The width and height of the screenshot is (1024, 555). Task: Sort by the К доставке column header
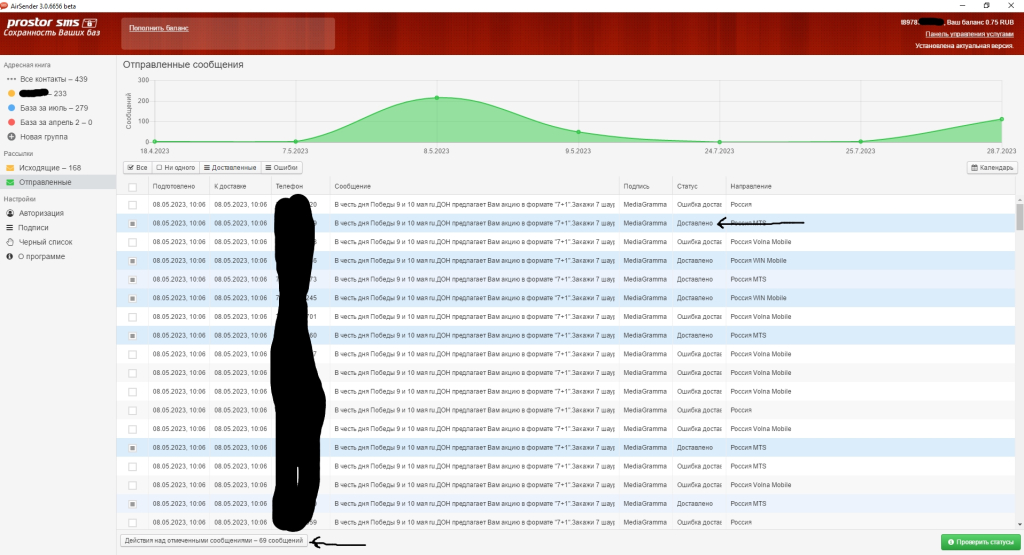pyautogui.click(x=230, y=187)
